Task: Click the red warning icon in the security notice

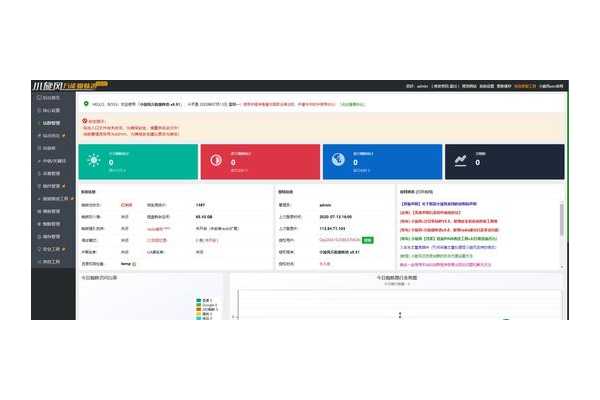Action: click(x=86, y=120)
